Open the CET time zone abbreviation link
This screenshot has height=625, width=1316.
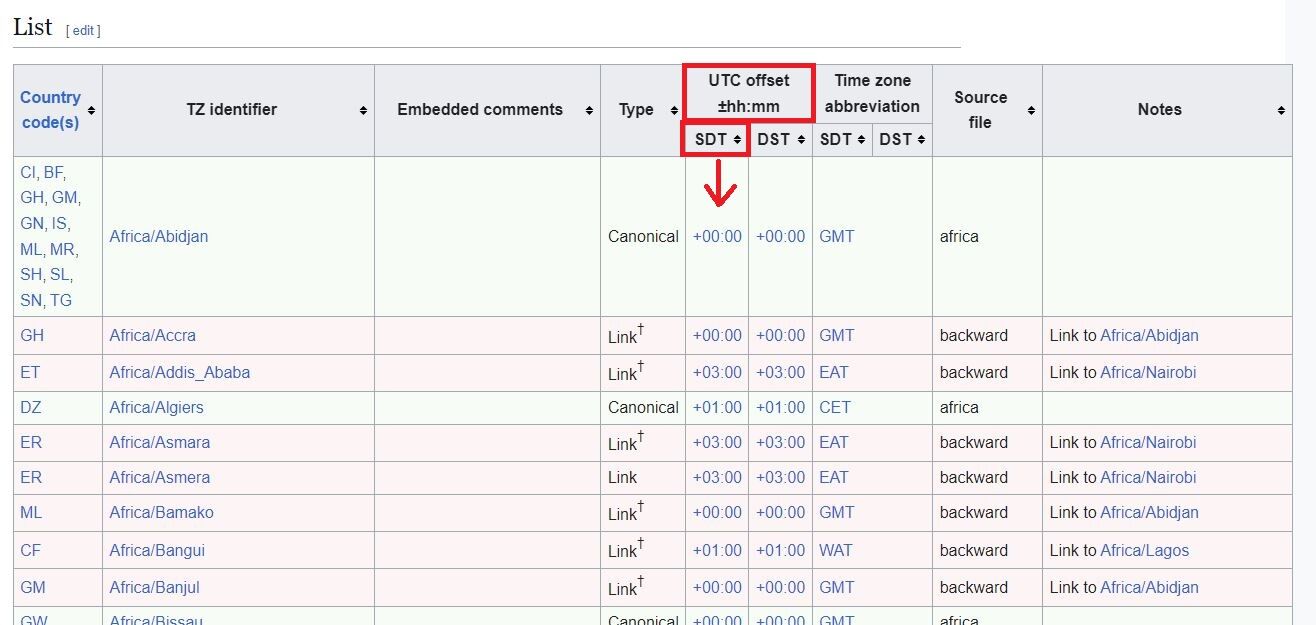[834, 407]
